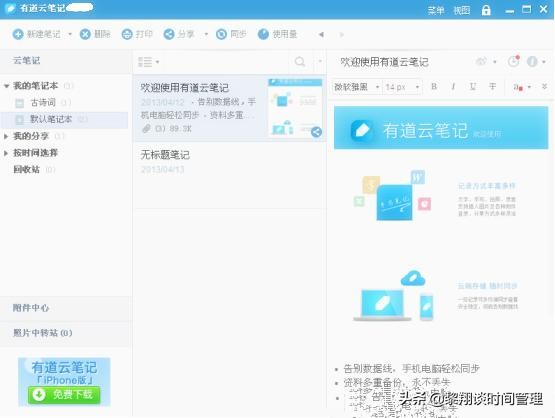This screenshot has width=555, height=418.
Task: Click the clock icon with red dot
Action: click(514, 61)
